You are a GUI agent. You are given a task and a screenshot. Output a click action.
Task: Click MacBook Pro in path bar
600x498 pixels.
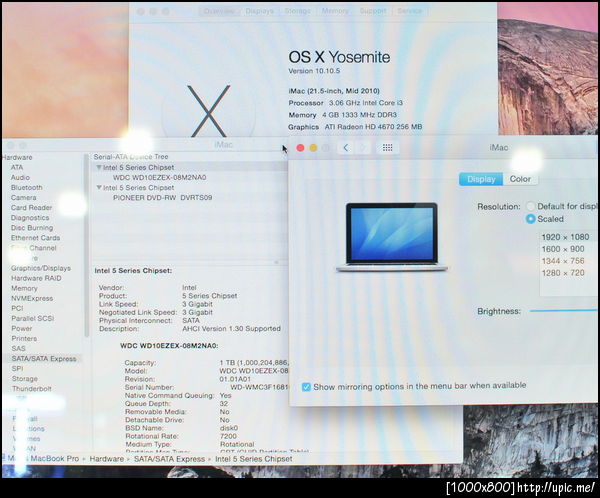(55, 459)
